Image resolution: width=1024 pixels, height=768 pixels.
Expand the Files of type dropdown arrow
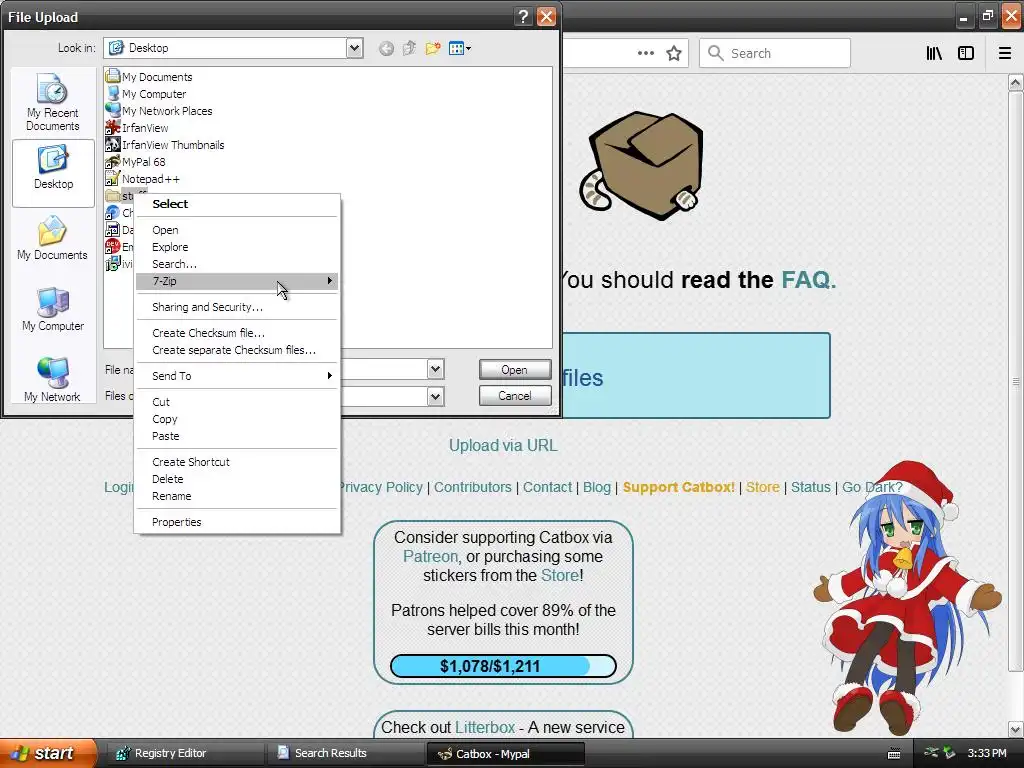pos(436,396)
